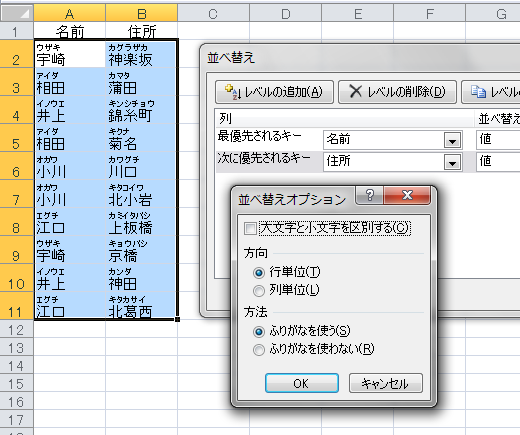Click cell containing 北小岩

141,194
